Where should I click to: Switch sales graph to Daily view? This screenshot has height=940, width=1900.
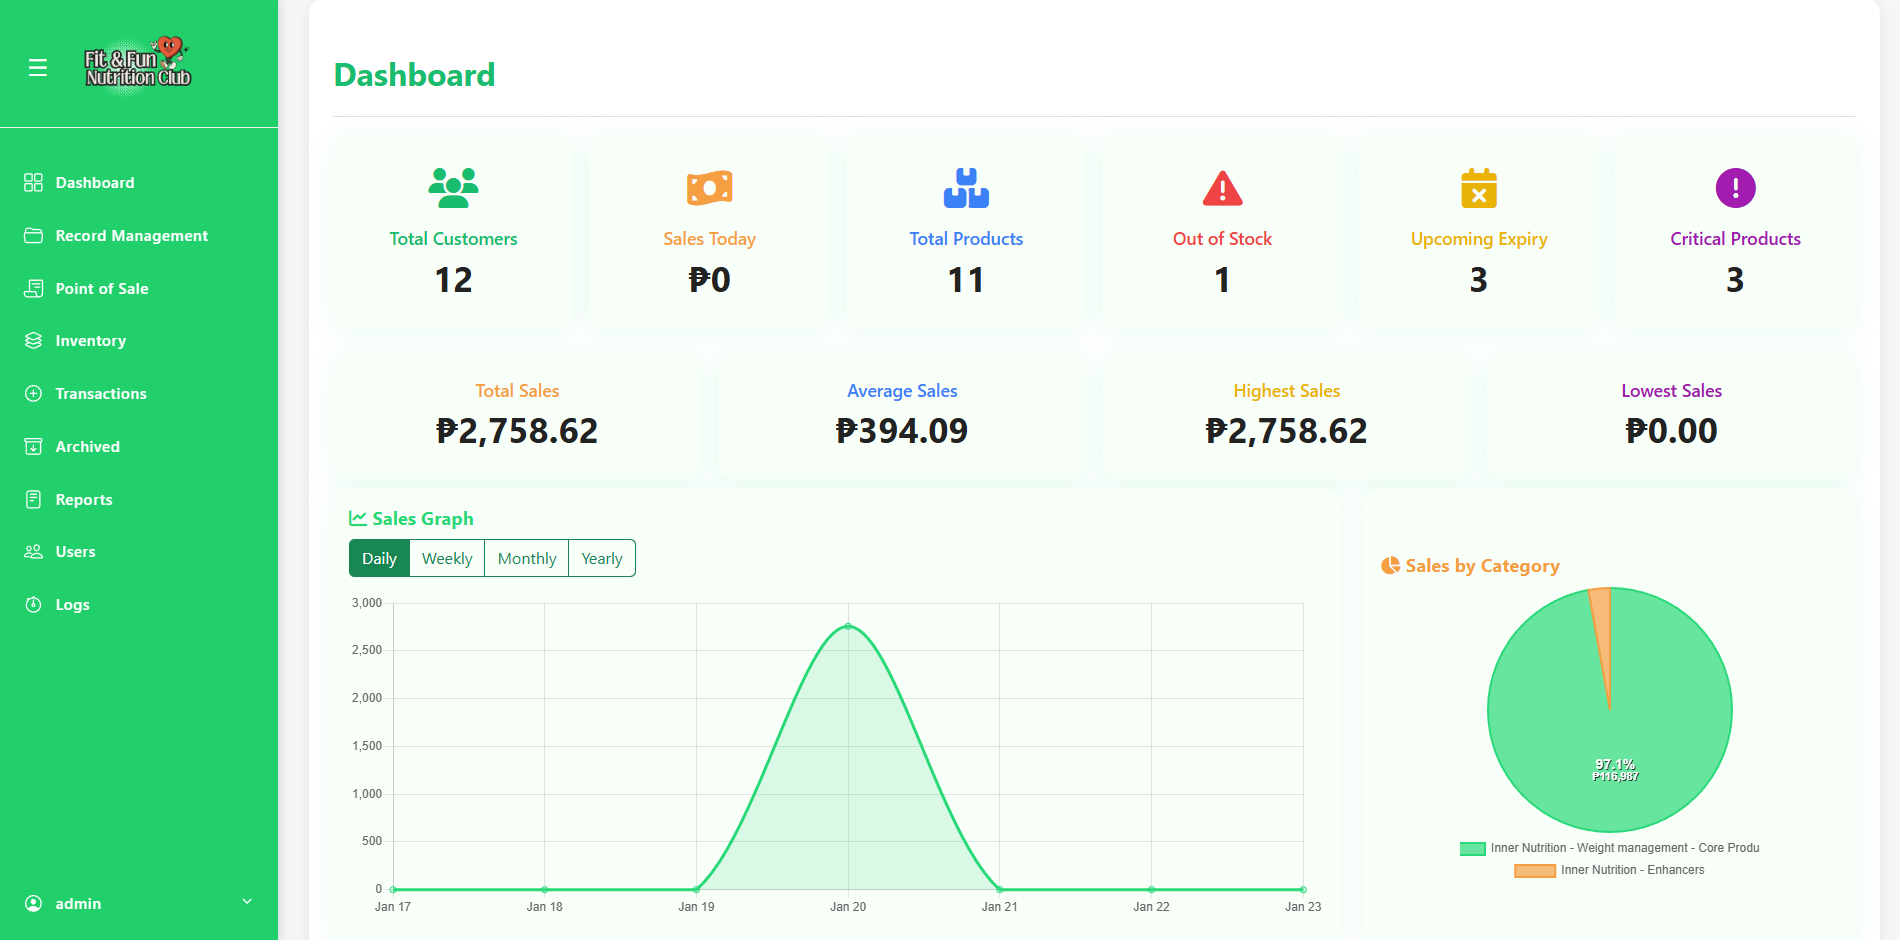(x=379, y=558)
